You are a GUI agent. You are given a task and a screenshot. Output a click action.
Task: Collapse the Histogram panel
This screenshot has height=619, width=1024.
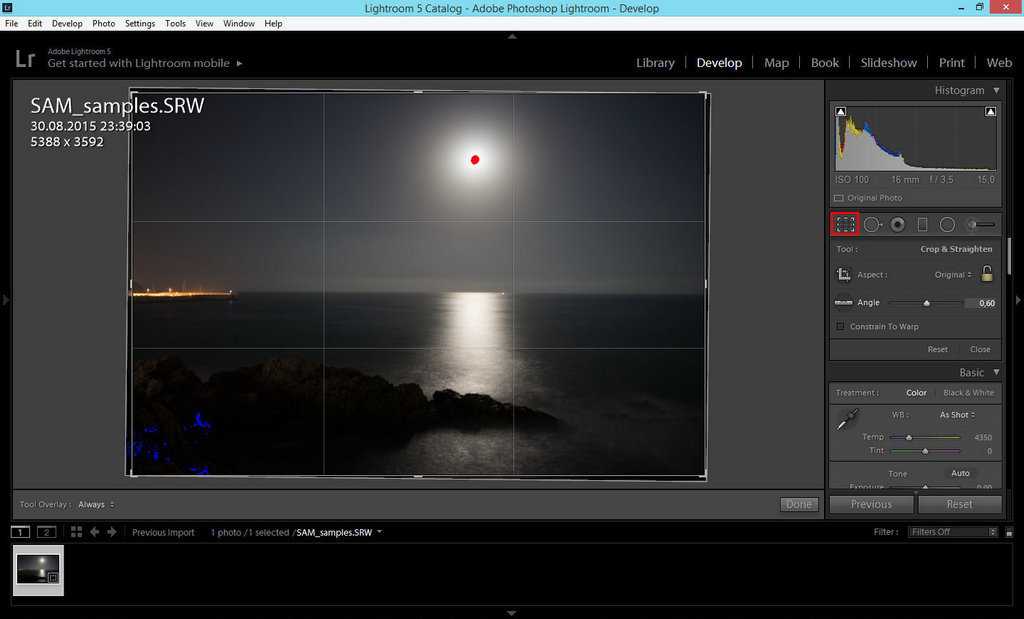coord(996,90)
